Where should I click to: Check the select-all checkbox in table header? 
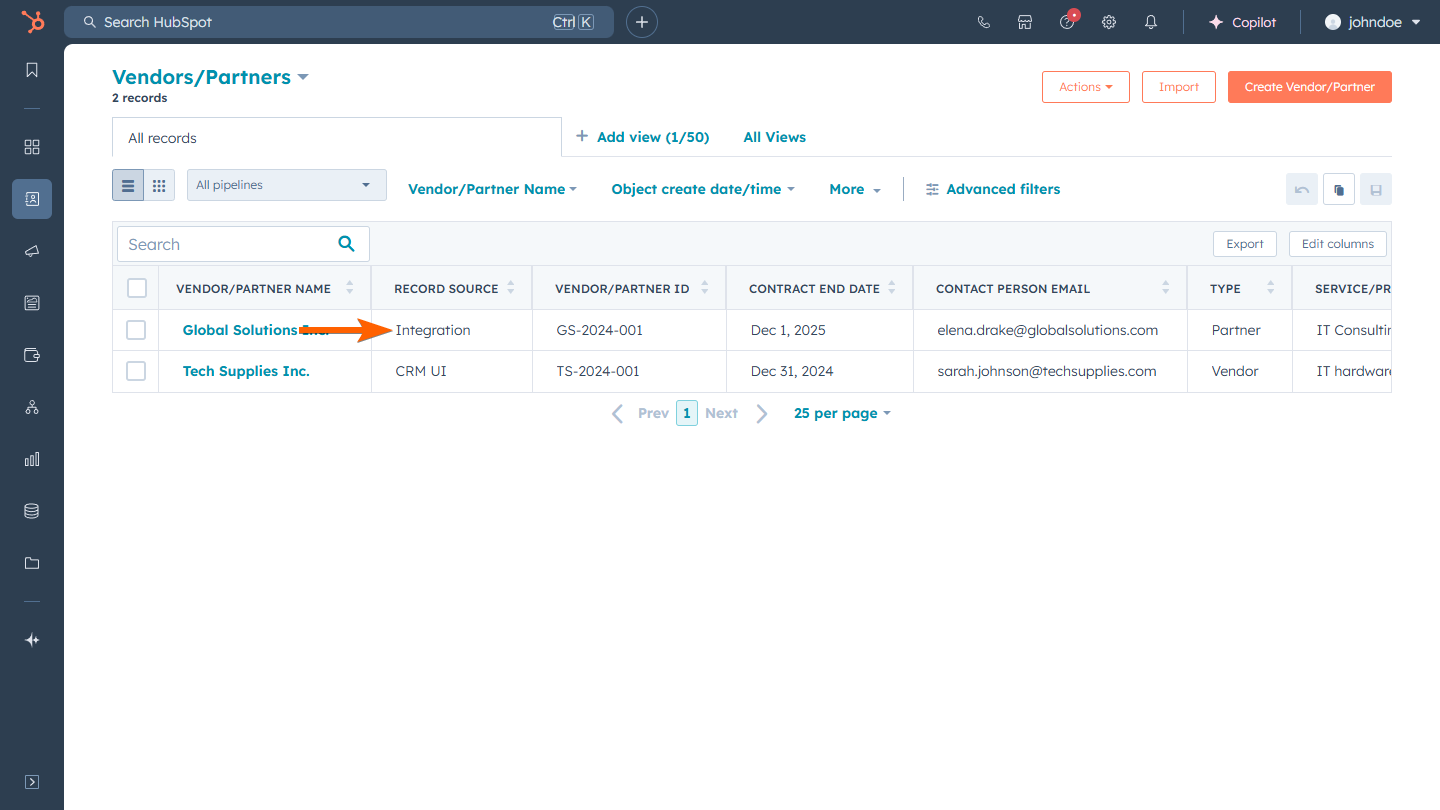click(x=136, y=287)
